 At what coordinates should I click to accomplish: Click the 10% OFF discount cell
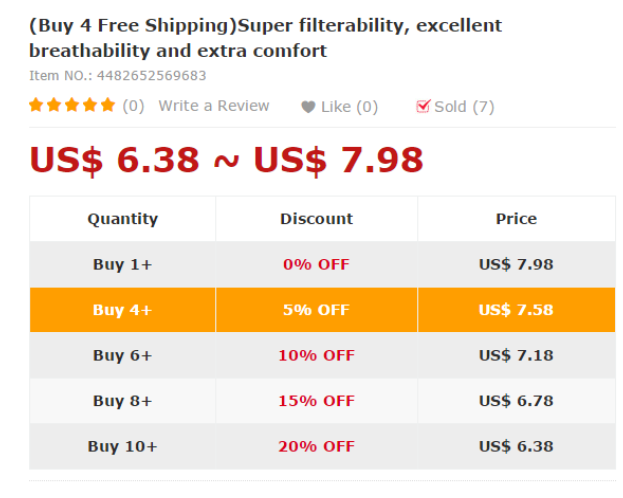tap(316, 356)
